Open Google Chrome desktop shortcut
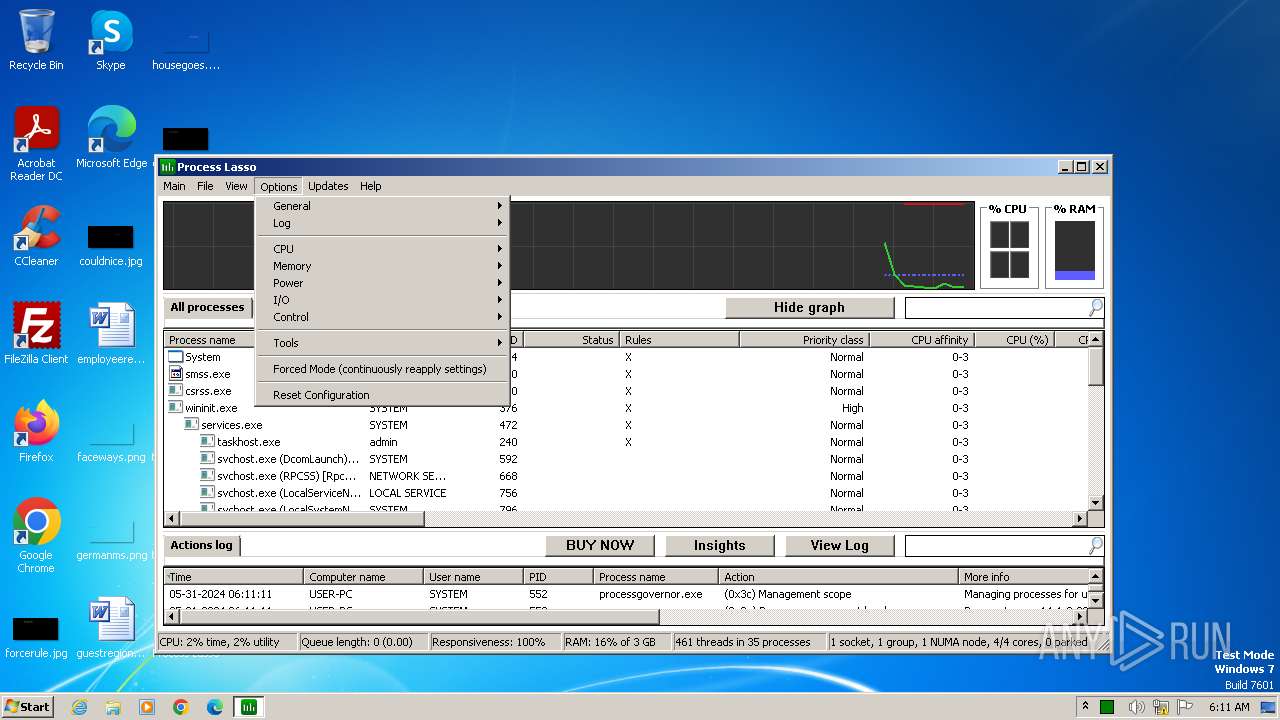The width and height of the screenshot is (1280, 720). [36, 536]
